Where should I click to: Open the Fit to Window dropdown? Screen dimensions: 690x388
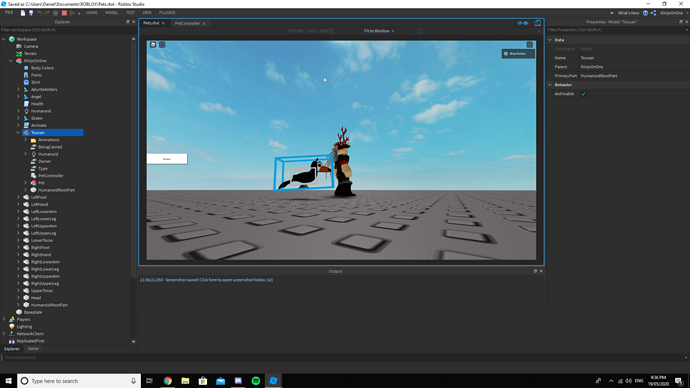[x=378, y=31]
